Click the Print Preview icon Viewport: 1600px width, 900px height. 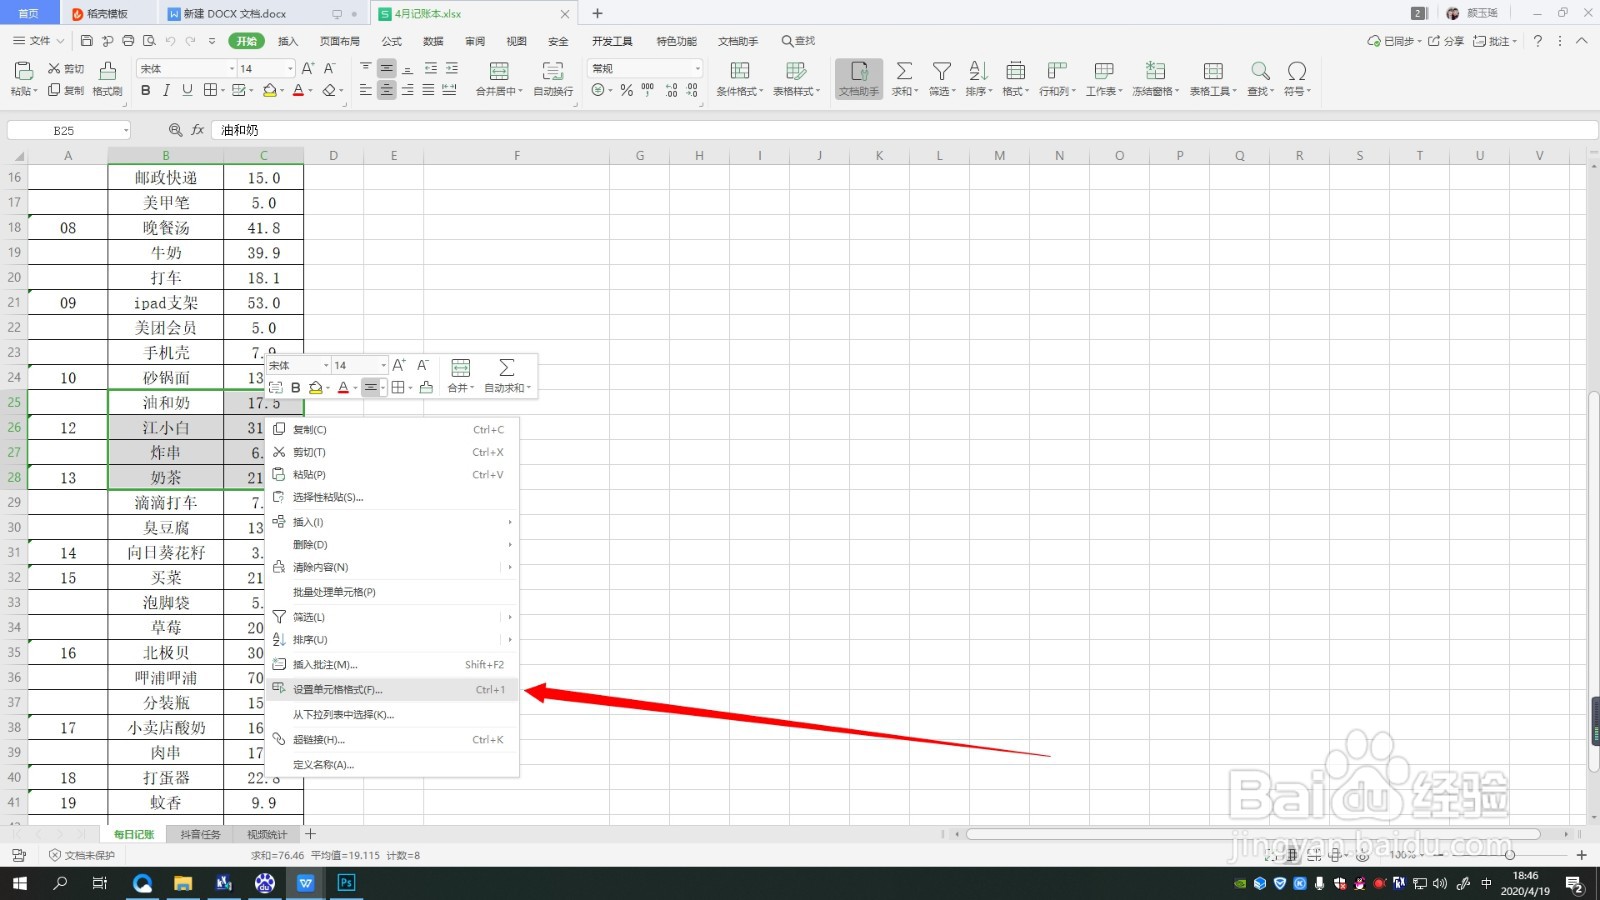[149, 41]
